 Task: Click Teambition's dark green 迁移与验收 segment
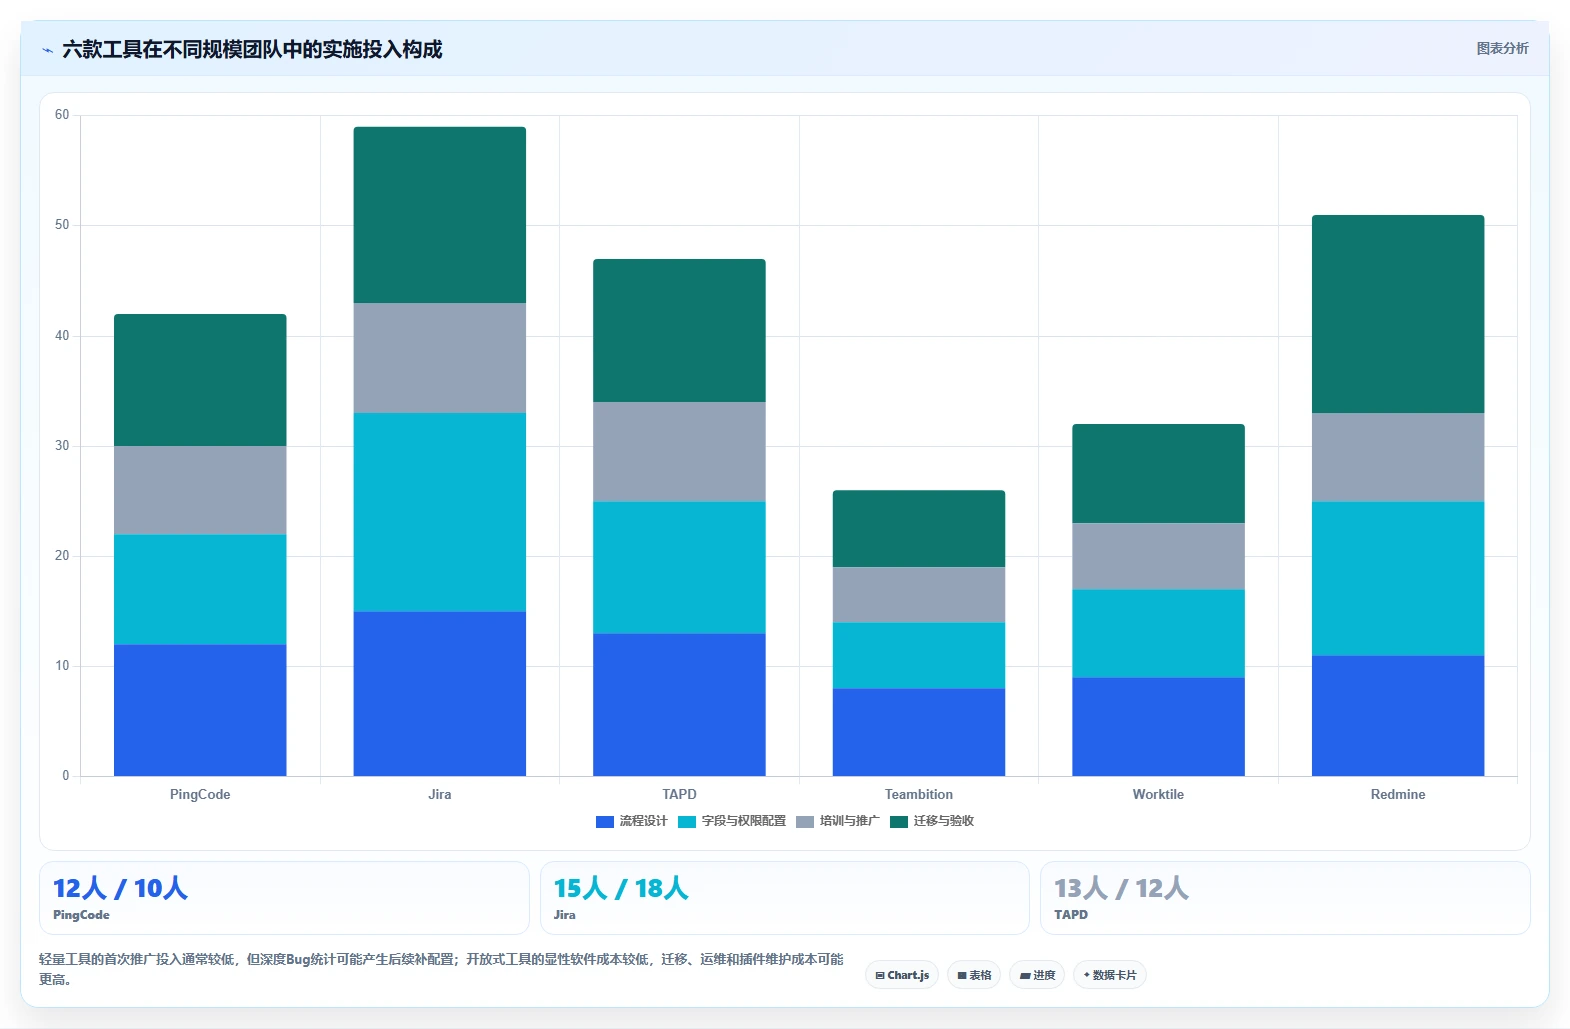(919, 529)
